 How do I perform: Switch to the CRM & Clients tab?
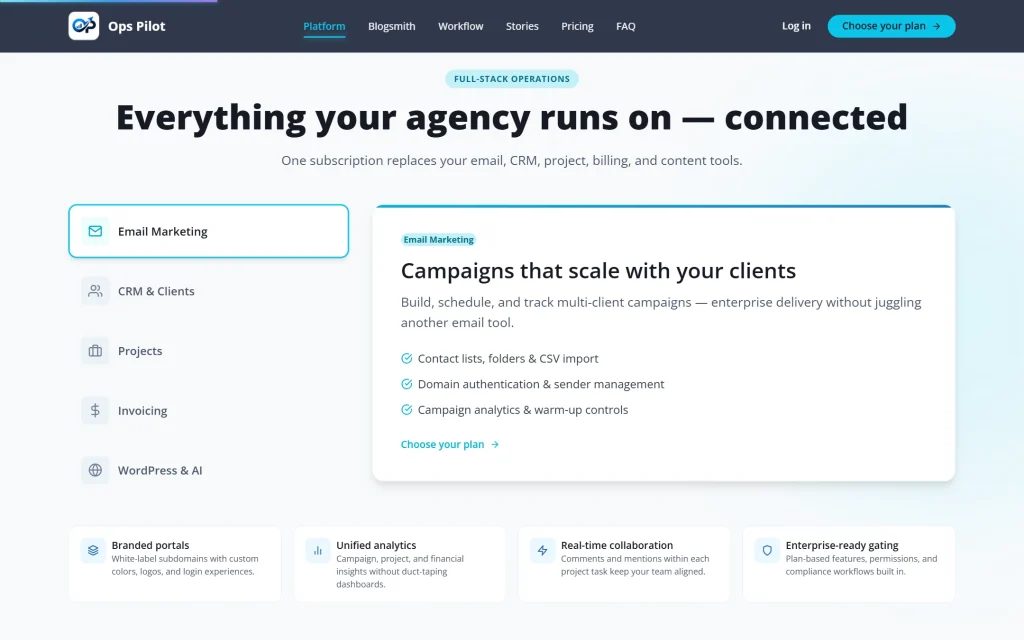click(x=208, y=291)
